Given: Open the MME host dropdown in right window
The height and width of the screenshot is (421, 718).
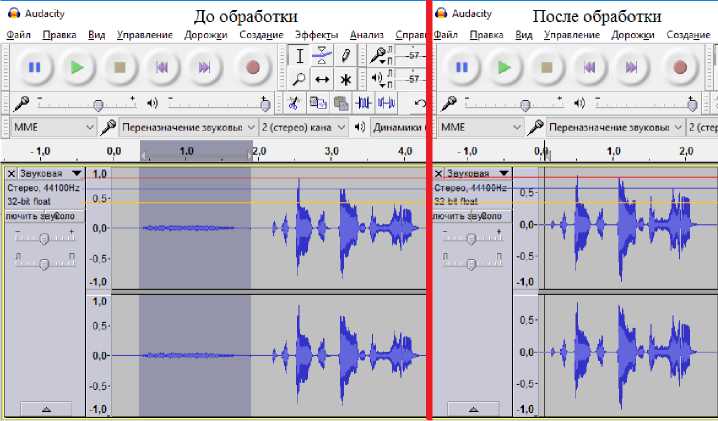Looking at the screenshot, I should 480,127.
